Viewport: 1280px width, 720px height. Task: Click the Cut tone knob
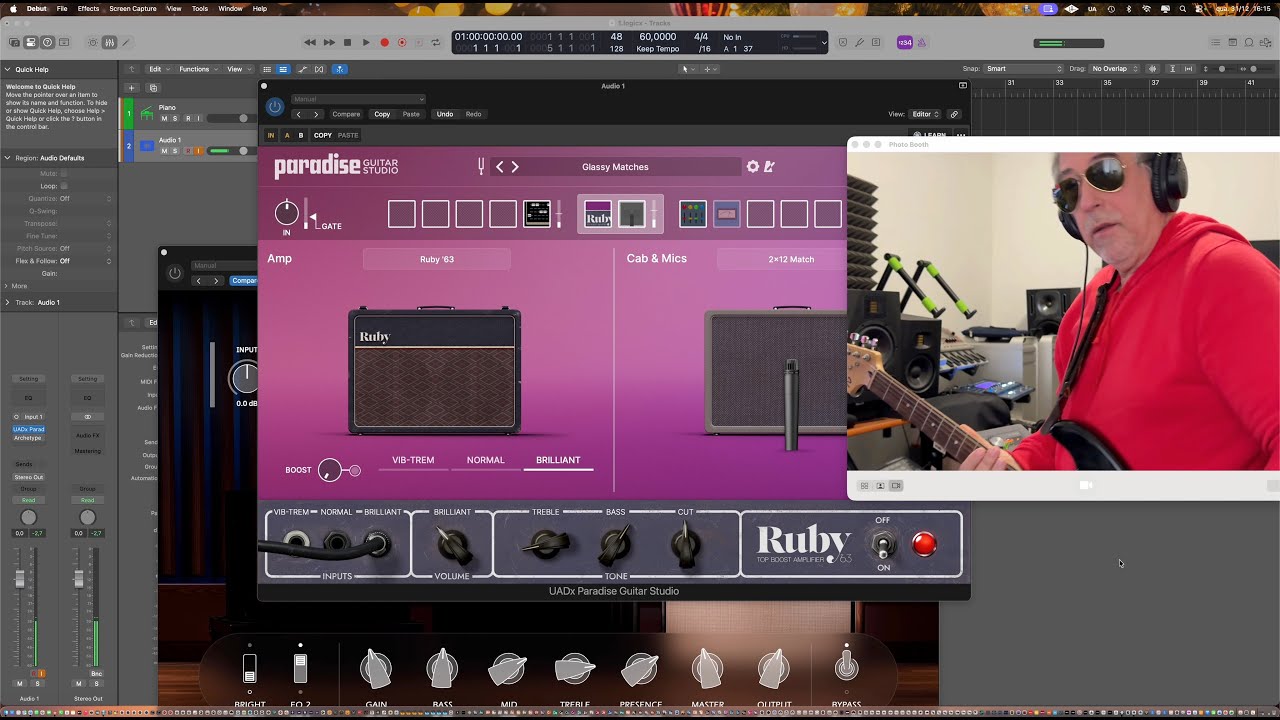coord(685,545)
